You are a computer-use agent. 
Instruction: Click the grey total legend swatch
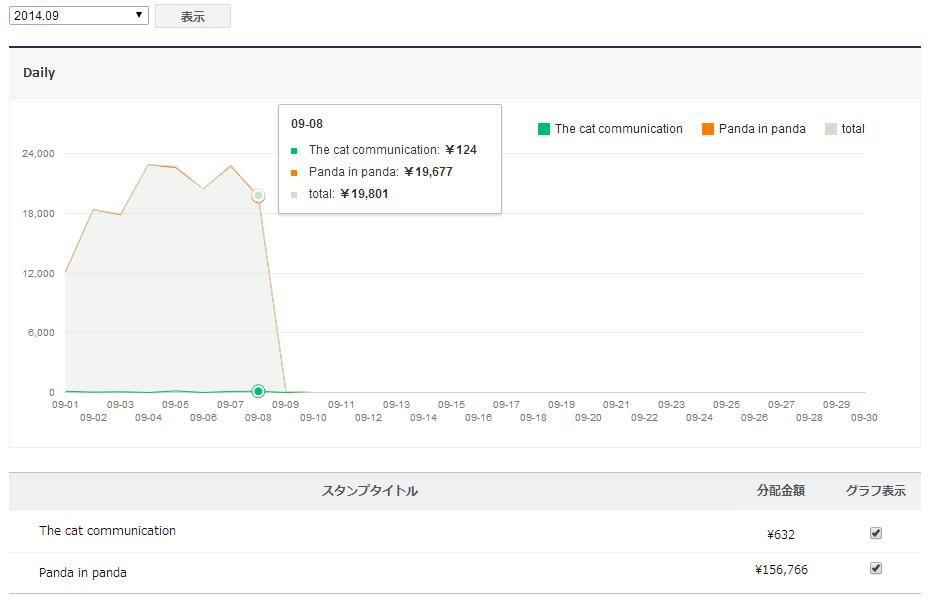[831, 129]
